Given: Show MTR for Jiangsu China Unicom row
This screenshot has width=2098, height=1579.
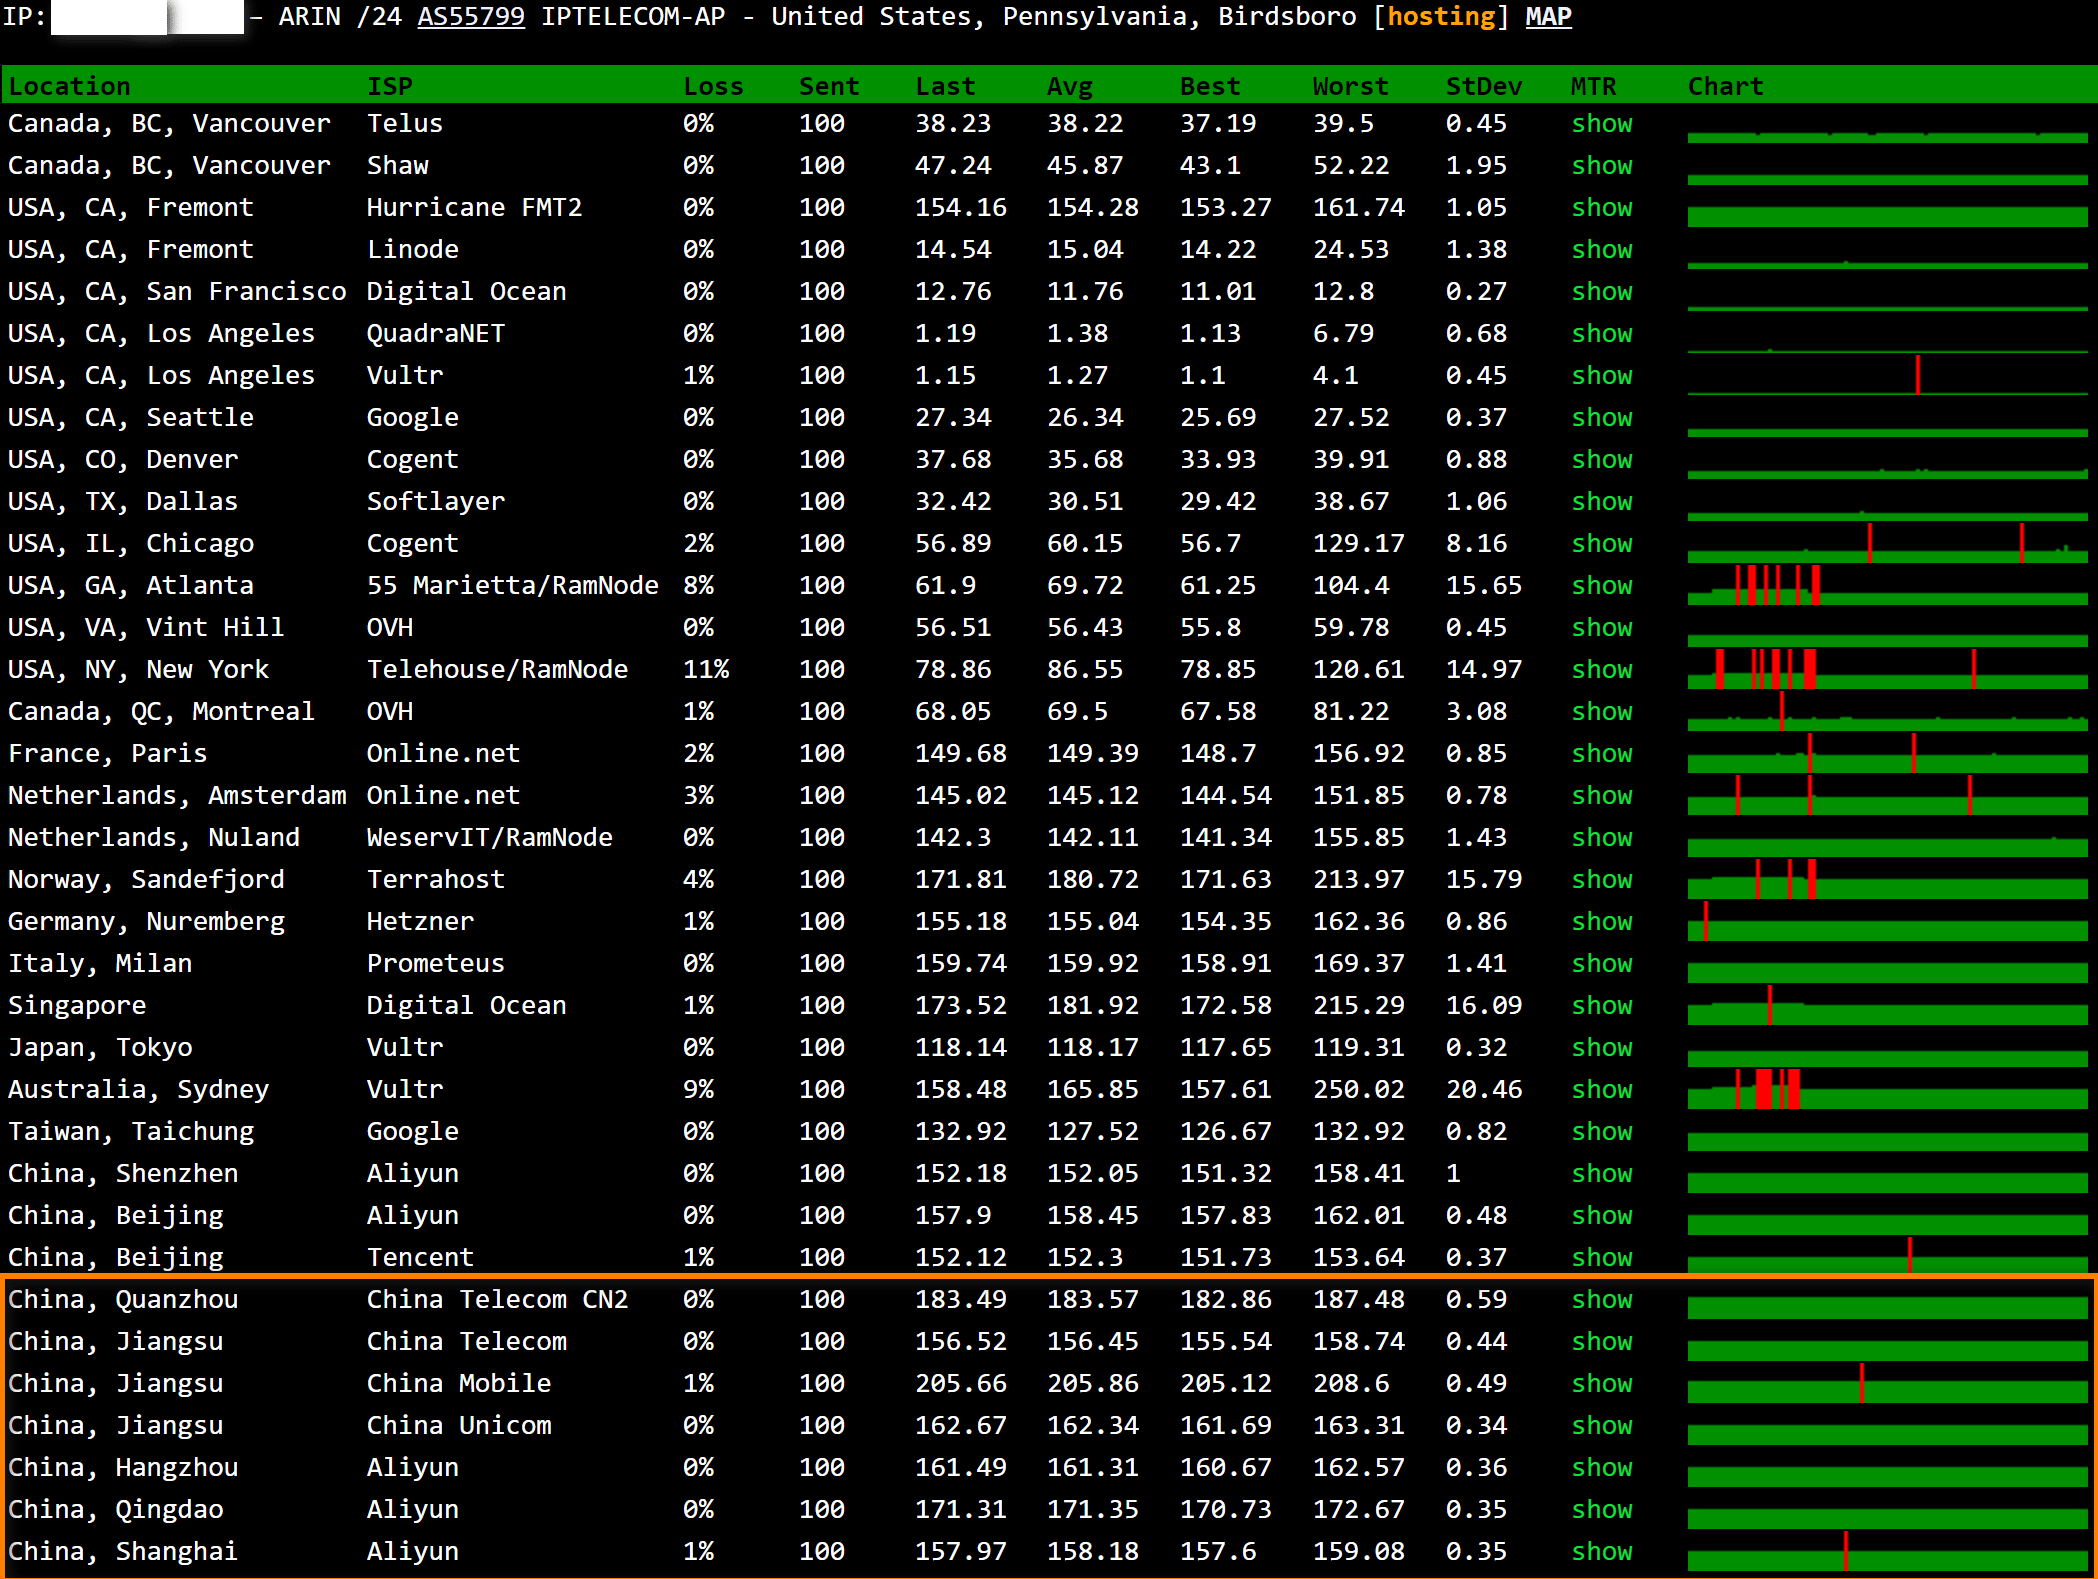Looking at the screenshot, I should coord(1601,1425).
